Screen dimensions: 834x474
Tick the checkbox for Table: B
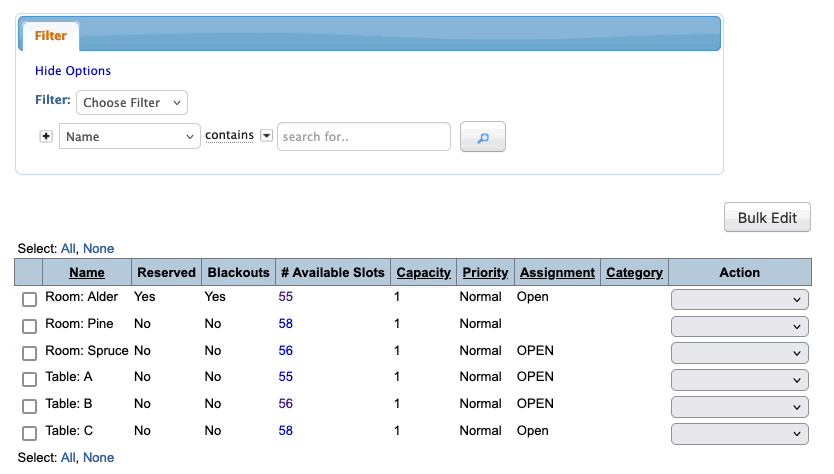[29, 406]
